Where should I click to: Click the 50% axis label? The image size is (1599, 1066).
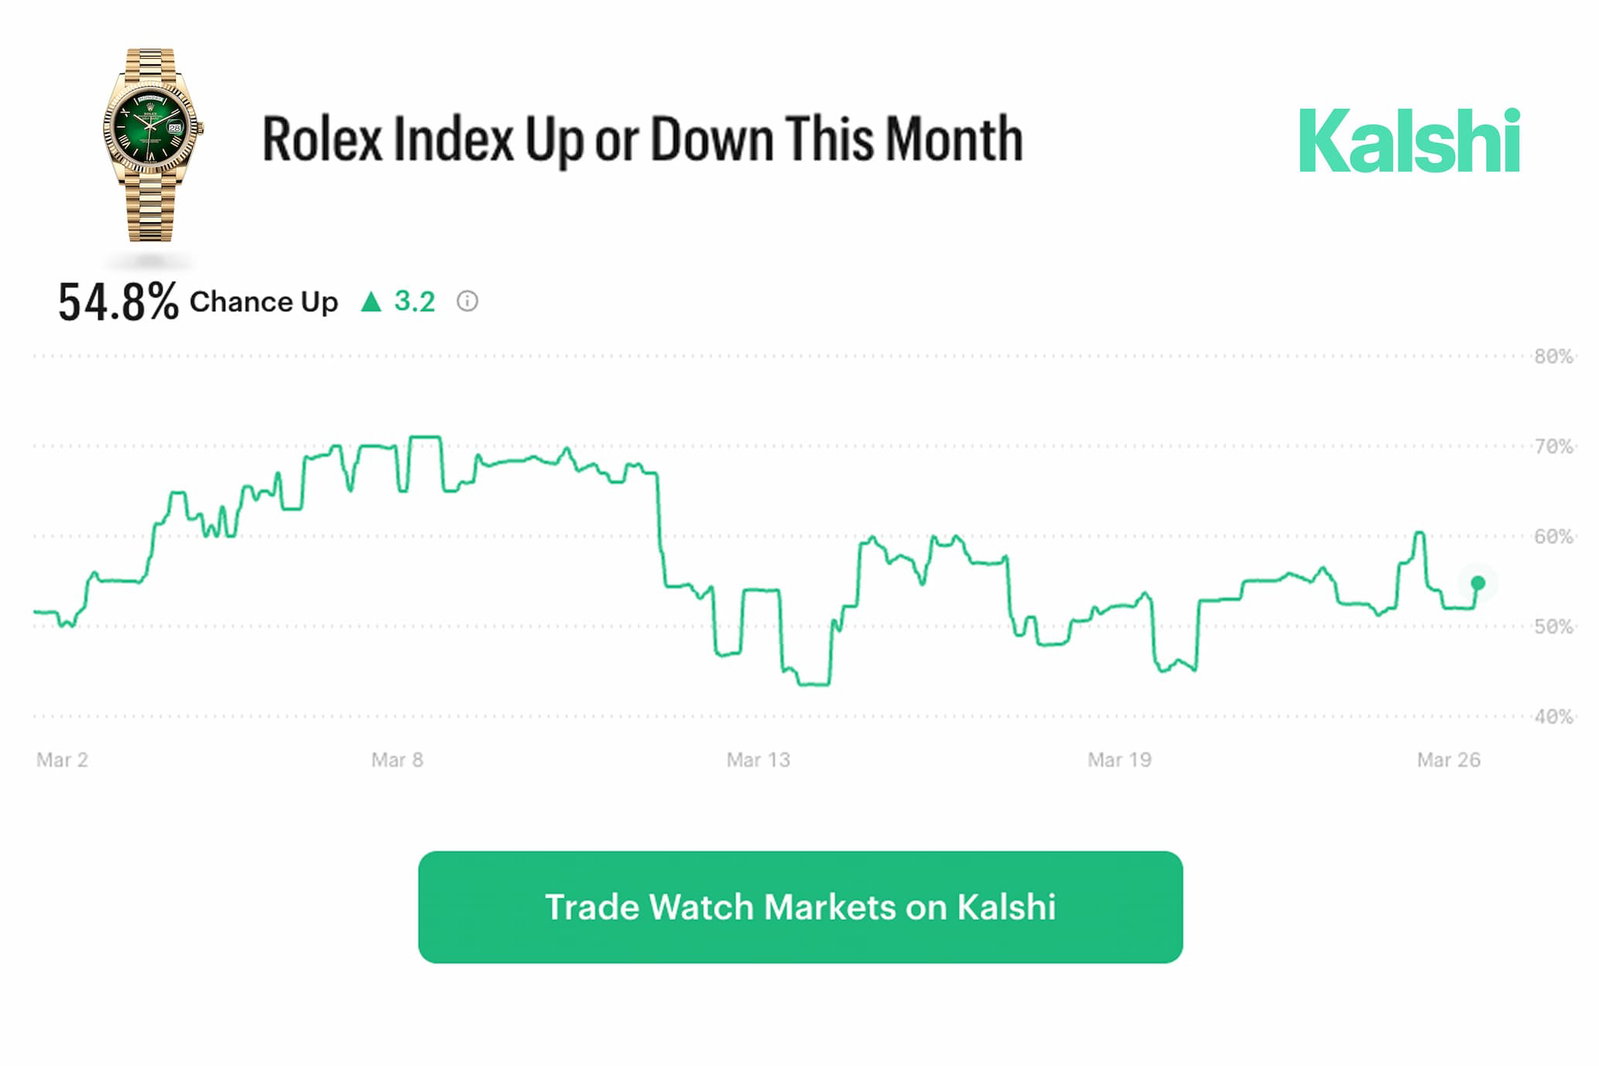[1553, 627]
